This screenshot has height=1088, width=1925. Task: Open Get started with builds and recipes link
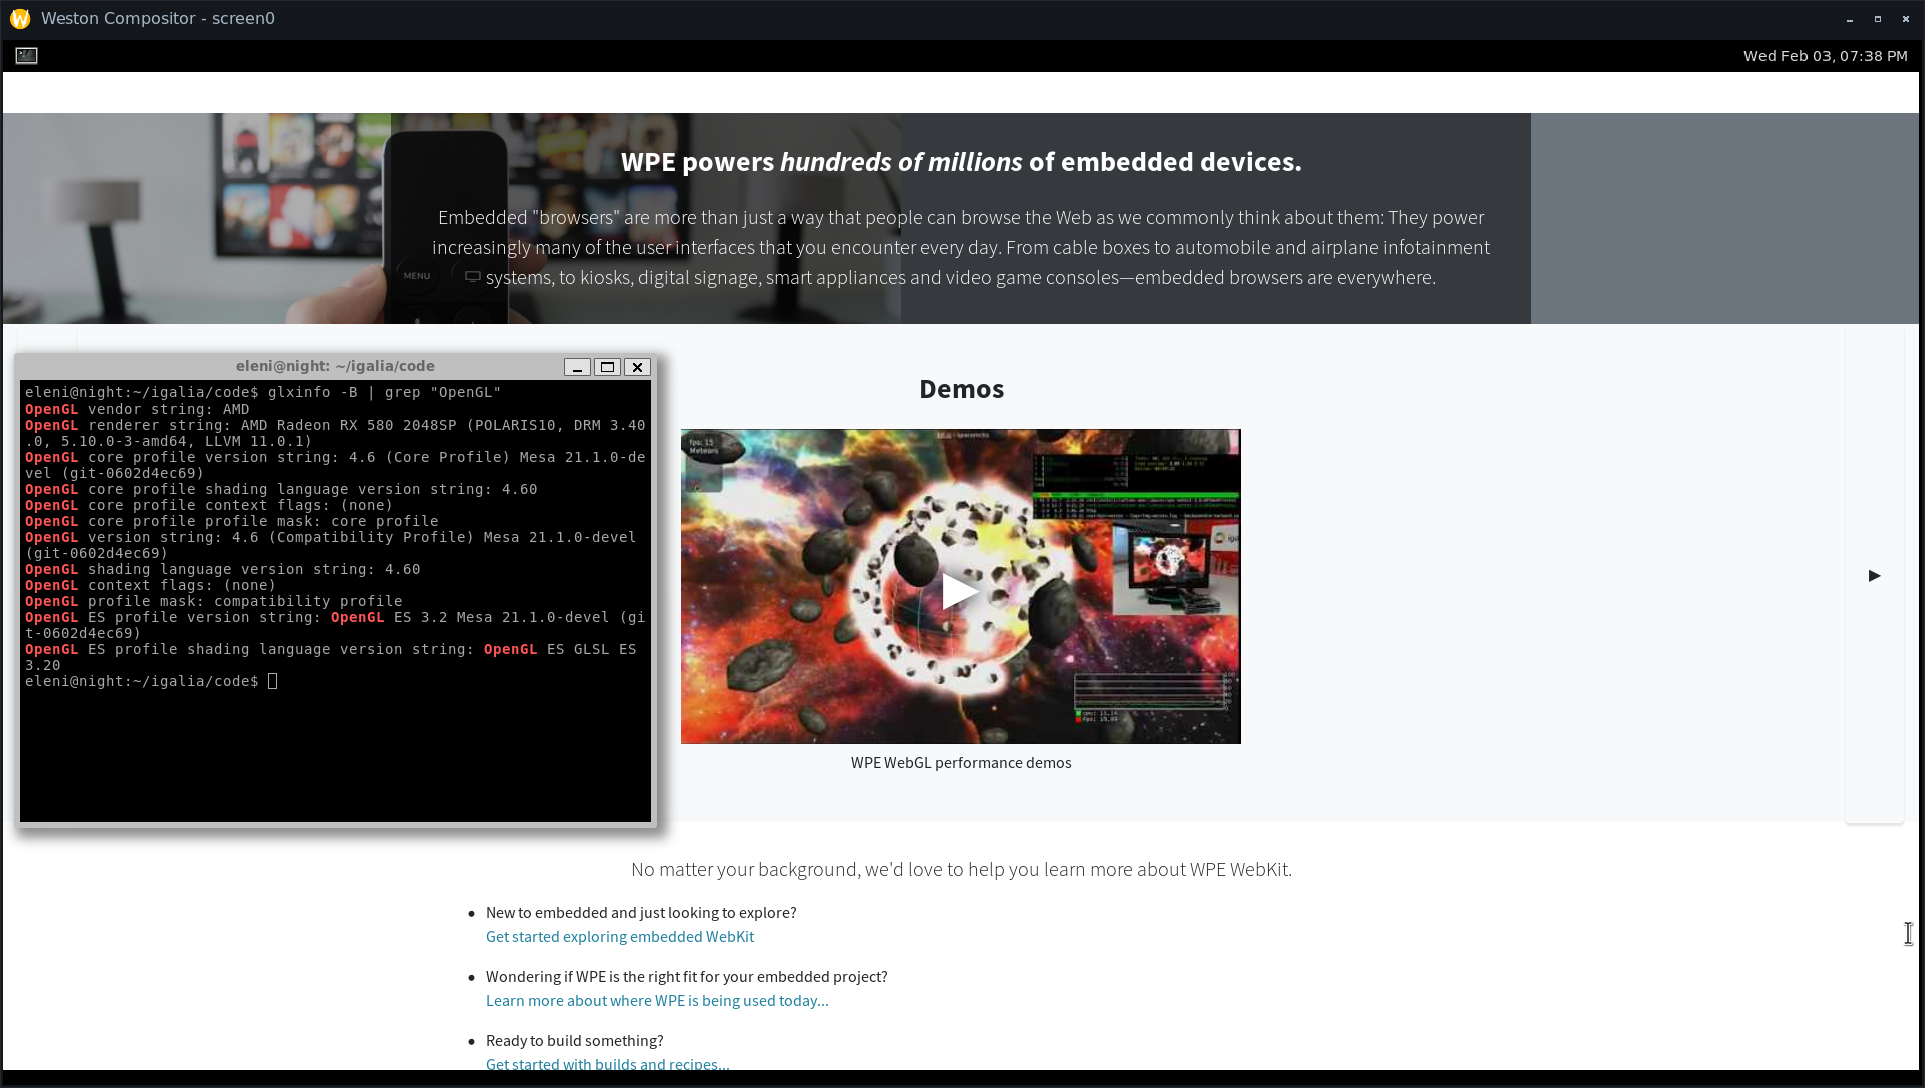click(607, 1063)
